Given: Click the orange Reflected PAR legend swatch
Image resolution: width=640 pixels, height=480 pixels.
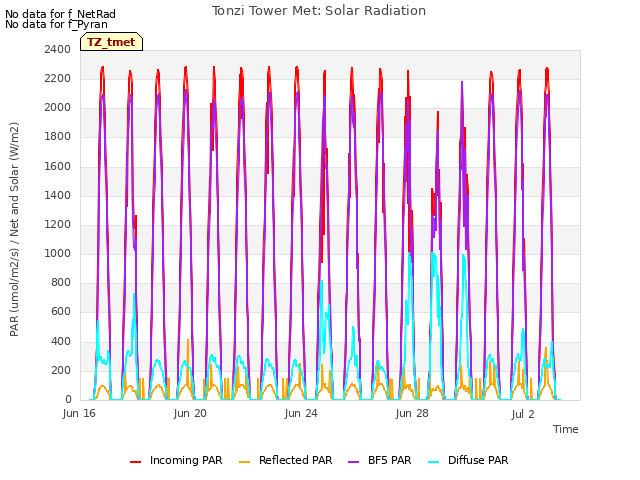Looking at the screenshot, I should (244, 462).
